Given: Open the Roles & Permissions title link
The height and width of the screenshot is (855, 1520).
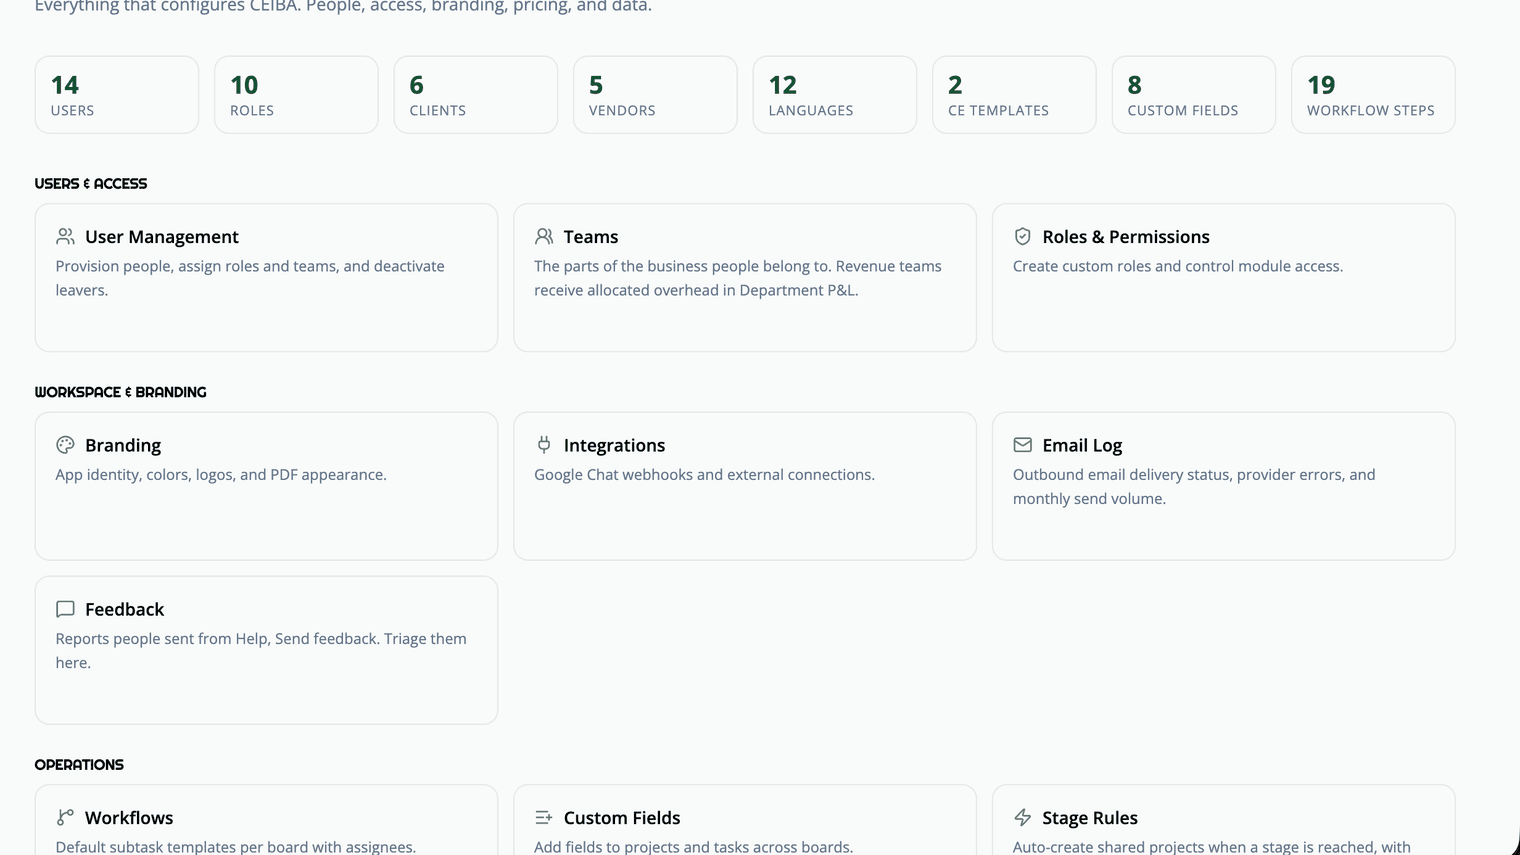Looking at the screenshot, I should [1126, 237].
